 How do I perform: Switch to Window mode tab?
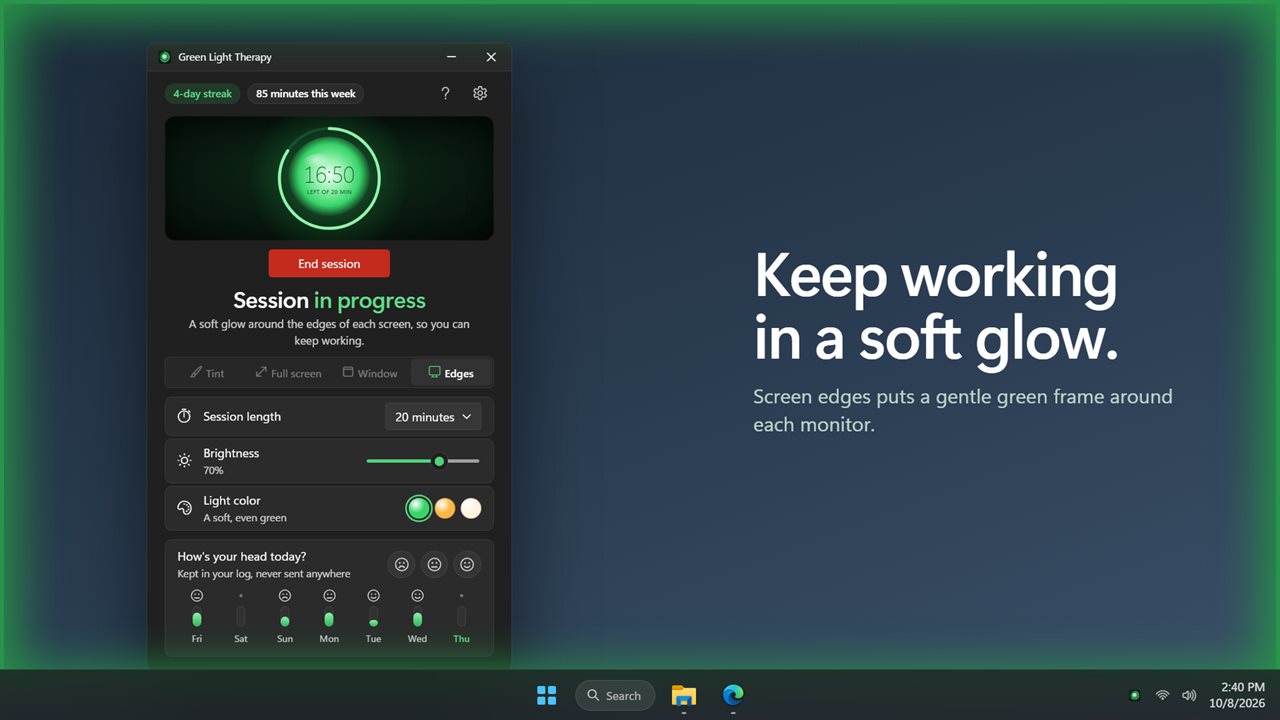[370, 373]
